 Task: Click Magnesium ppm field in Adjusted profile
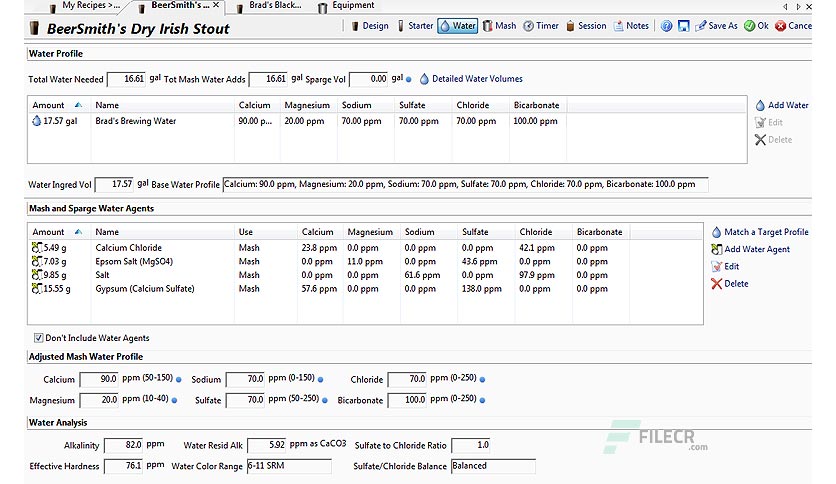point(99,400)
